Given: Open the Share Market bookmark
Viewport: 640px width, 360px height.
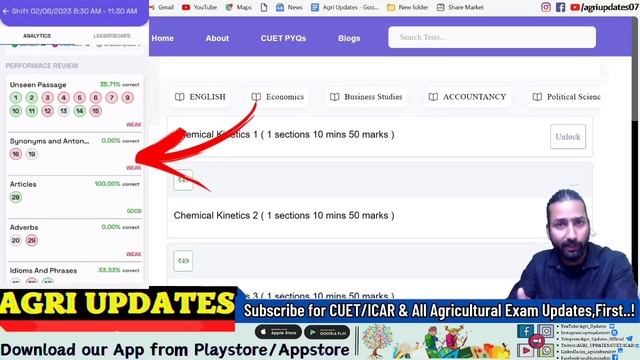Looking at the screenshot, I should (460, 7).
